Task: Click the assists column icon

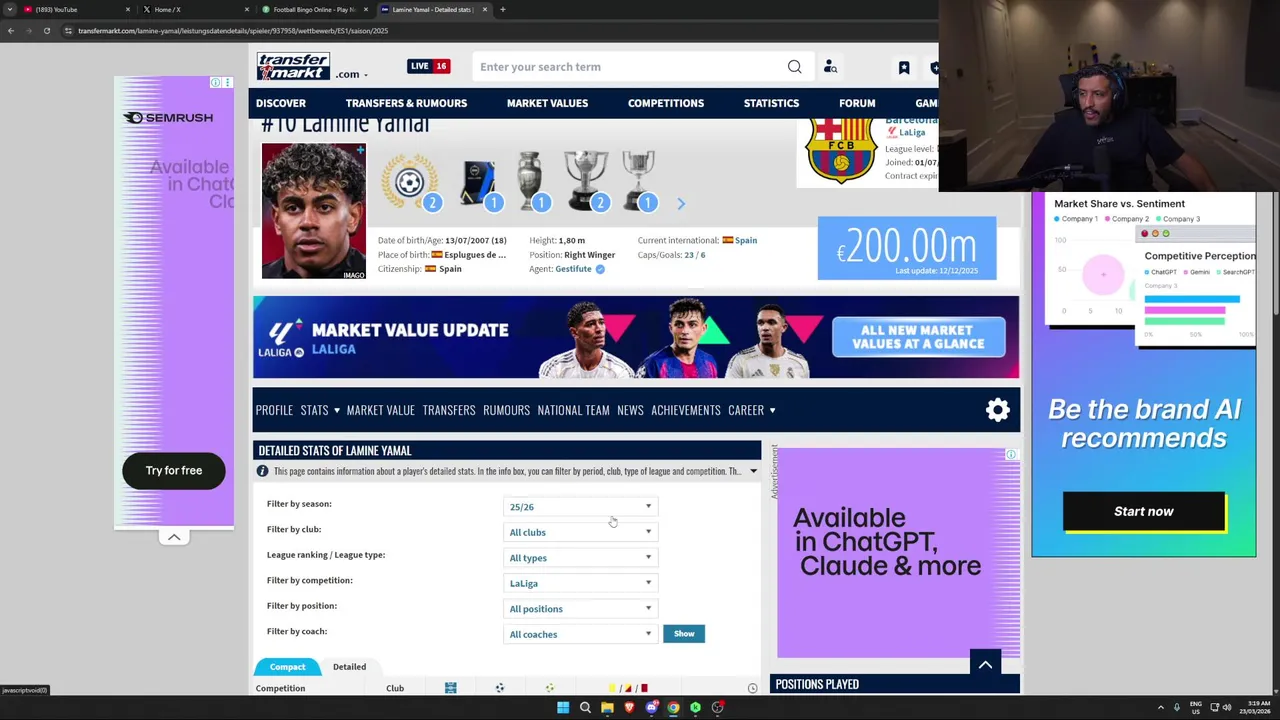Action: [x=549, y=688]
